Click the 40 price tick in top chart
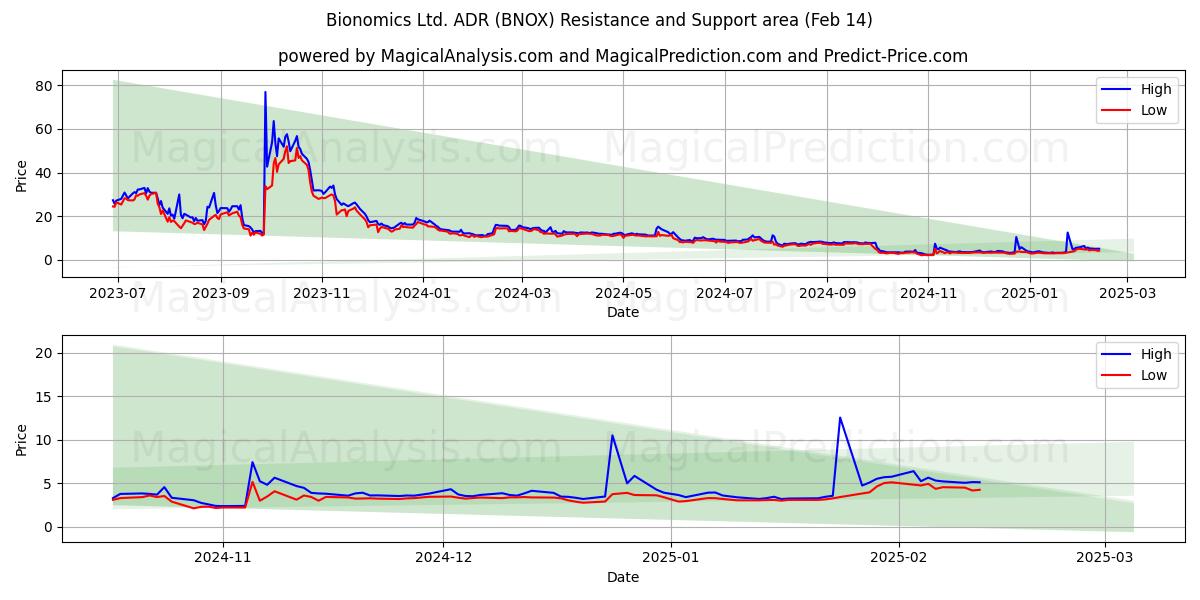The height and width of the screenshot is (600, 1200). (x=45, y=173)
